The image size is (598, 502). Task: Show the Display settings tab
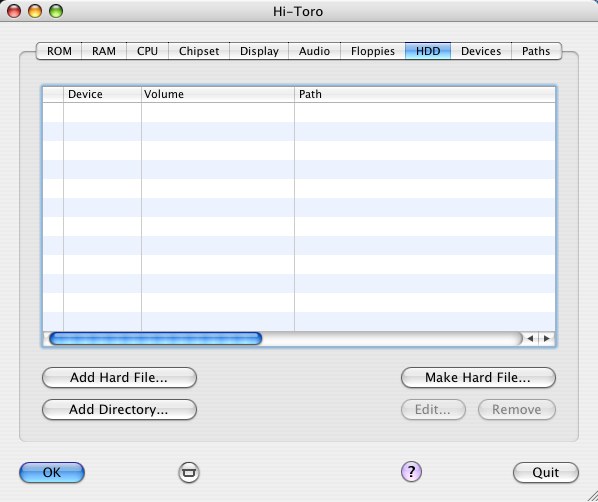point(259,51)
